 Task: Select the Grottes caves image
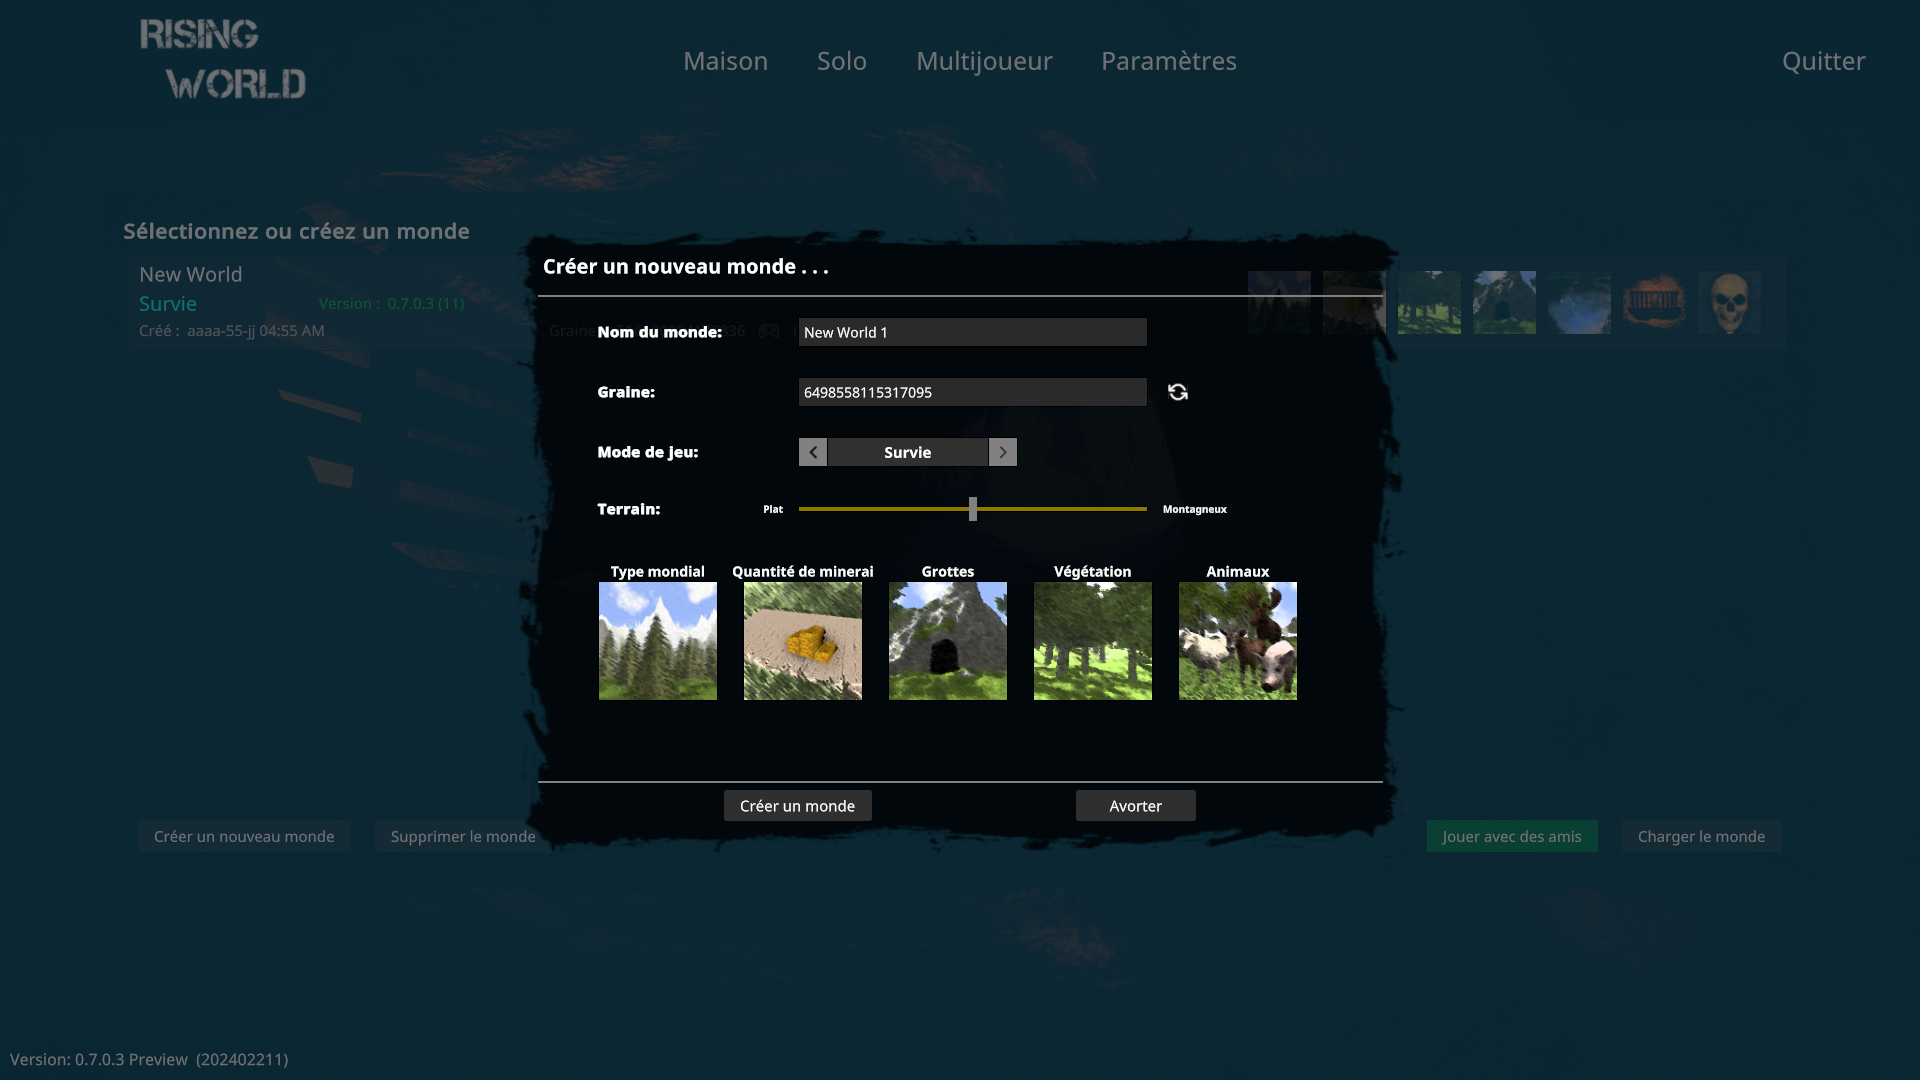(948, 641)
